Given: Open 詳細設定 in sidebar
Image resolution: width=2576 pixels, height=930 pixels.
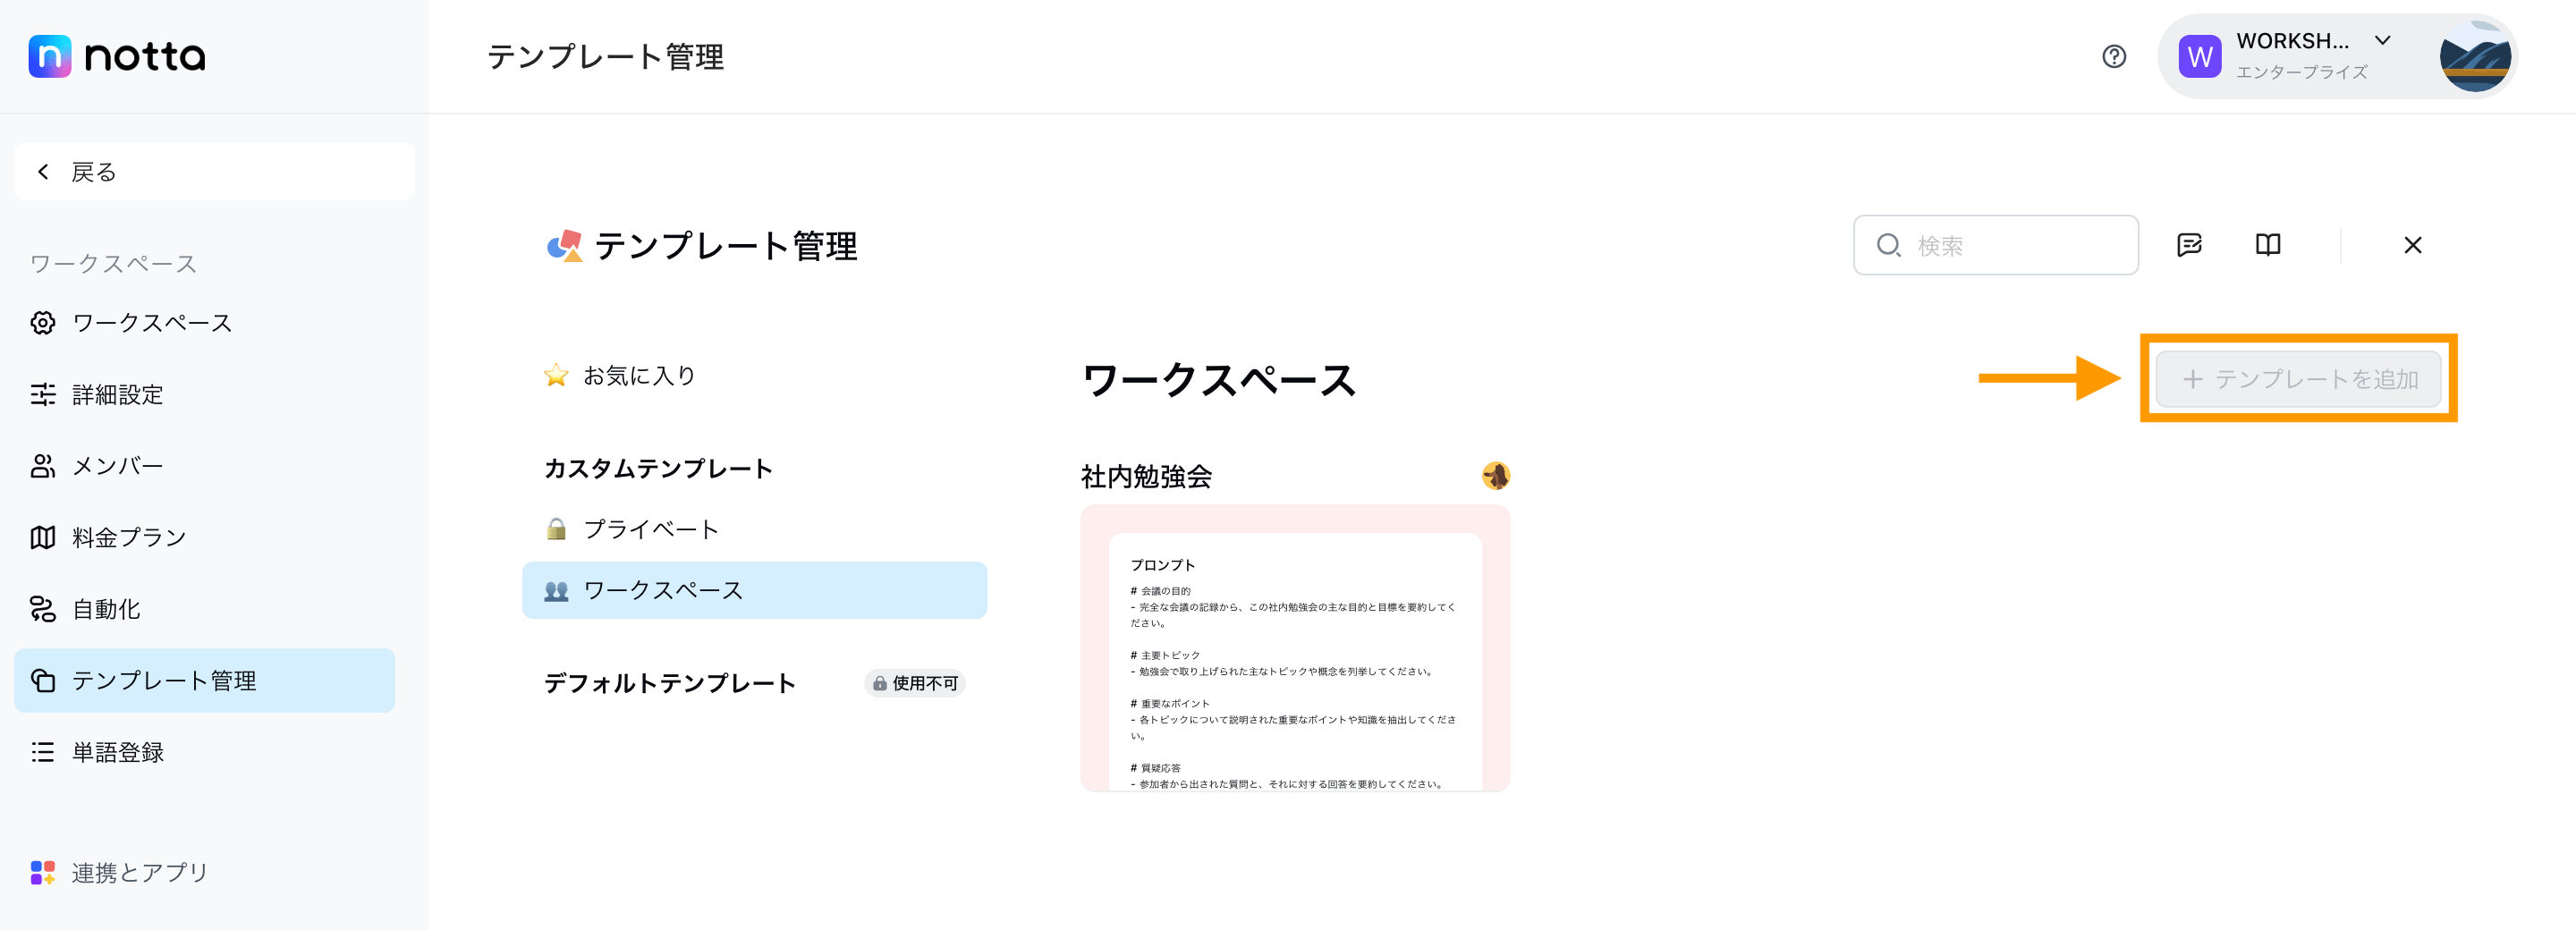Looking at the screenshot, I should 204,395.
